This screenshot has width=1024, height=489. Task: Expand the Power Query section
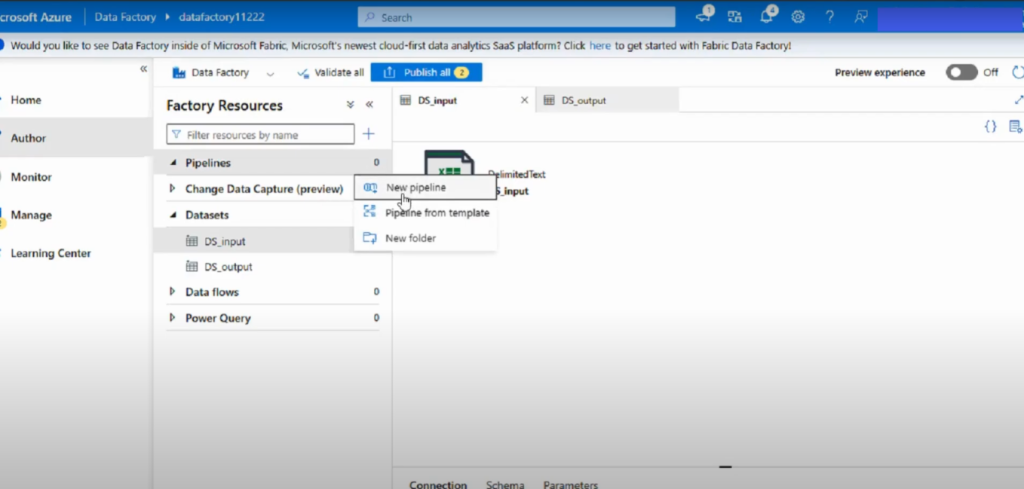click(173, 318)
